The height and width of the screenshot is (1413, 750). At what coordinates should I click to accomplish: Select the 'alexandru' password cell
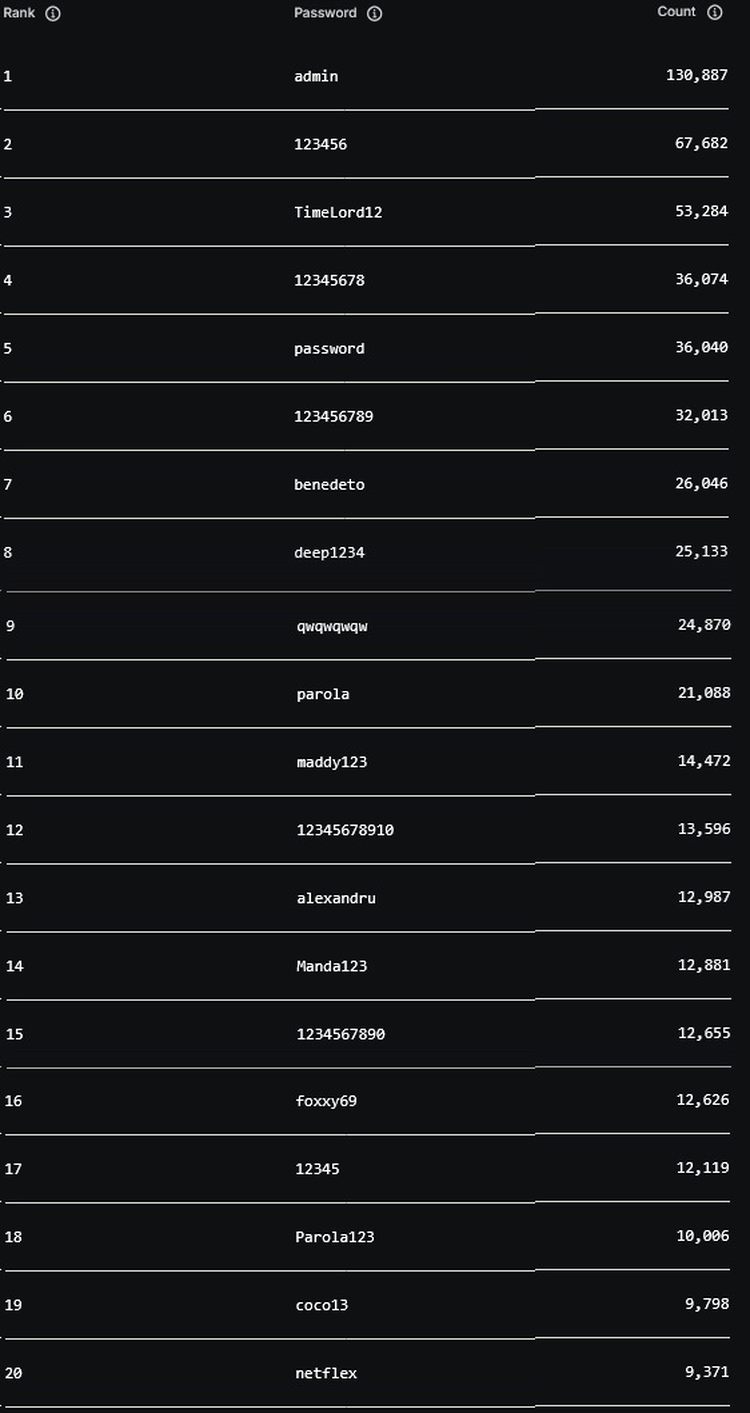(x=336, y=898)
